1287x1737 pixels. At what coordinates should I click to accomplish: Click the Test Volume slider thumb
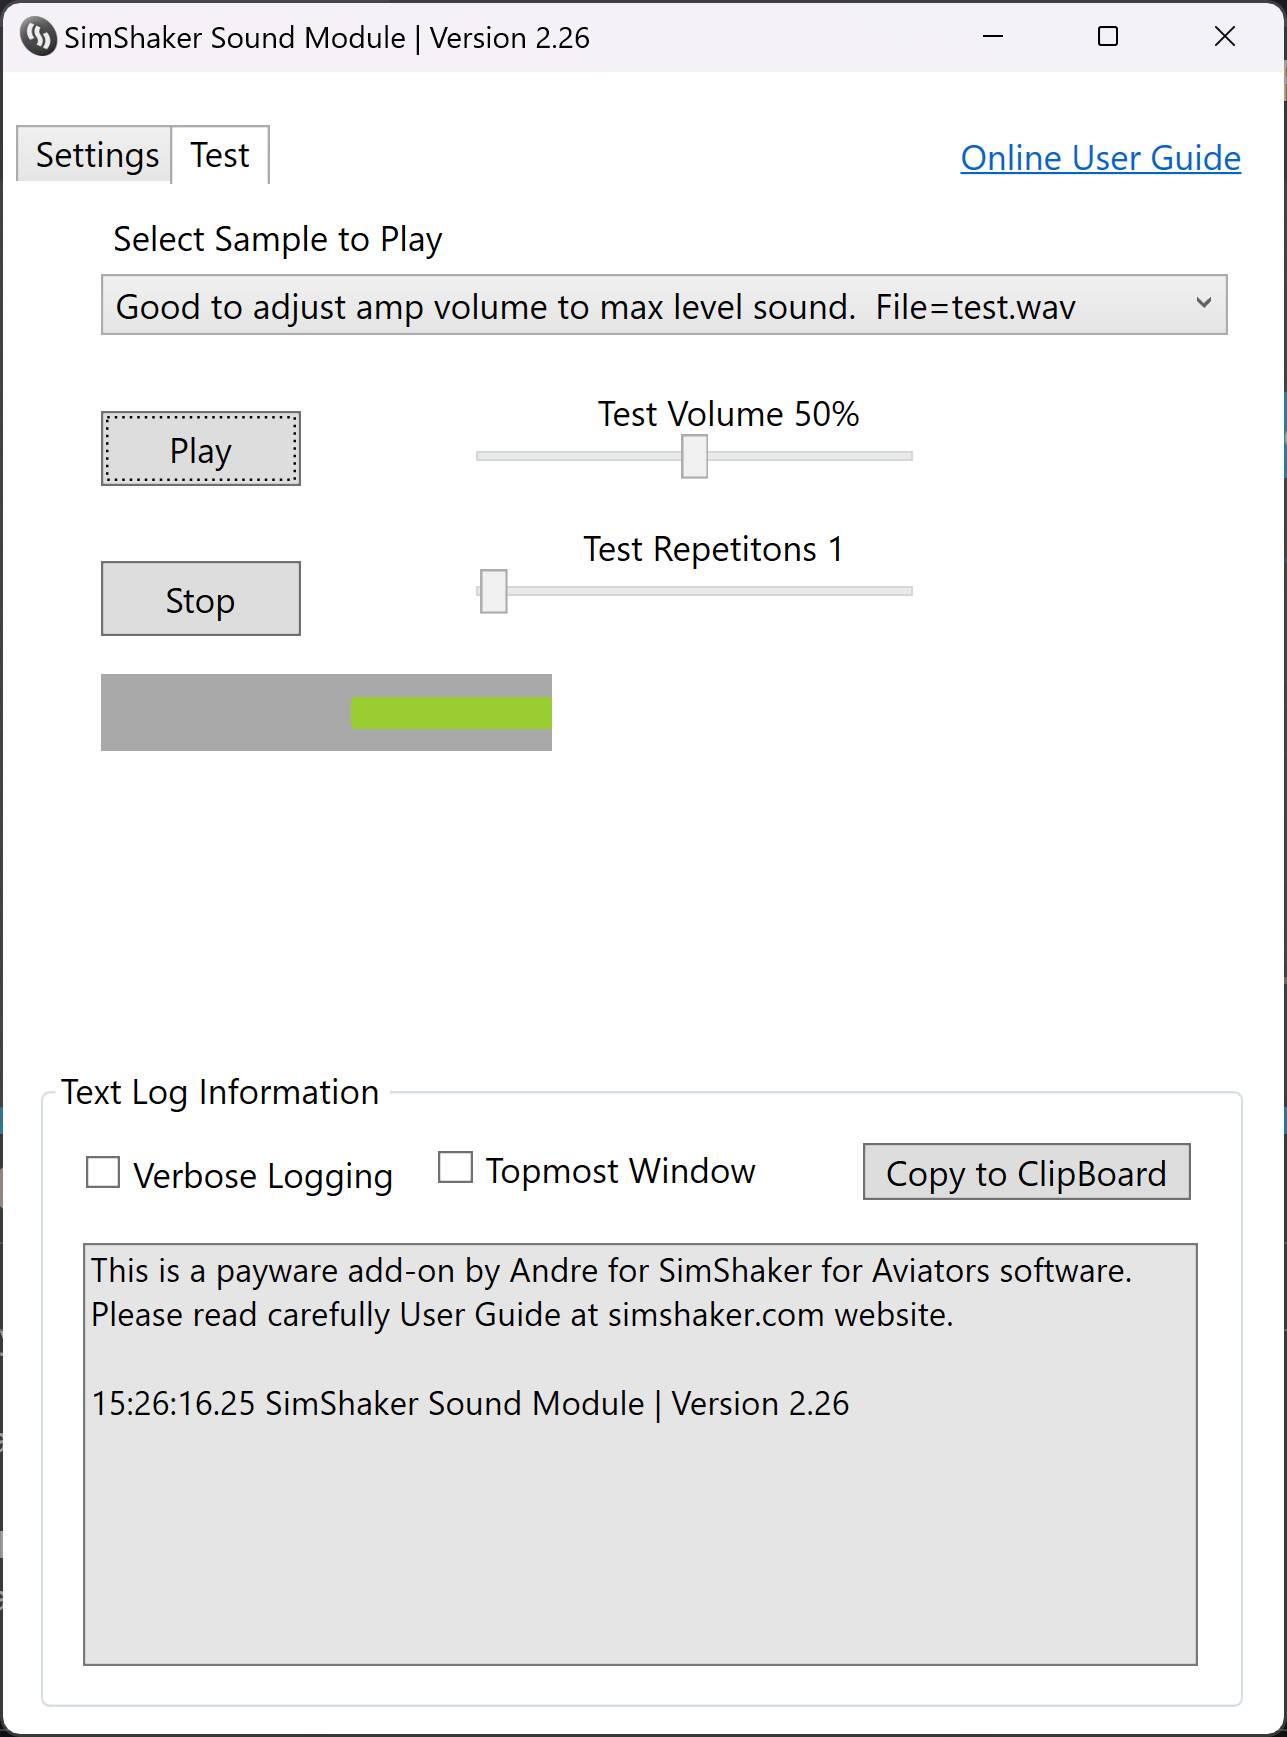695,456
